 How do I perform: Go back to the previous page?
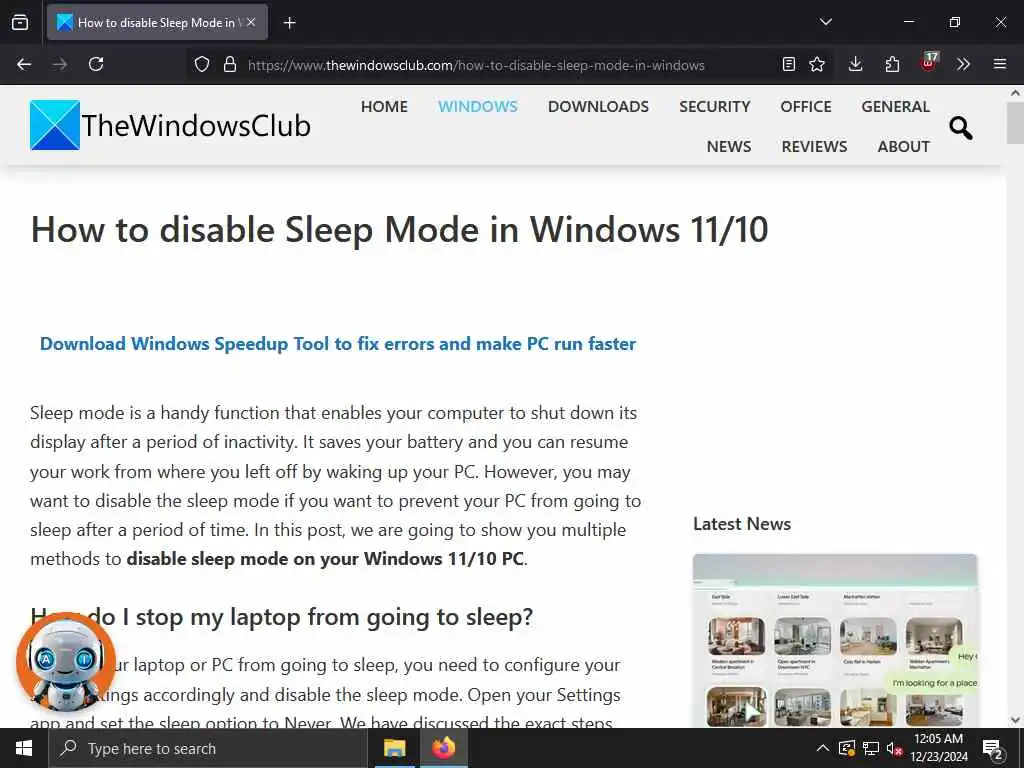tap(24, 64)
